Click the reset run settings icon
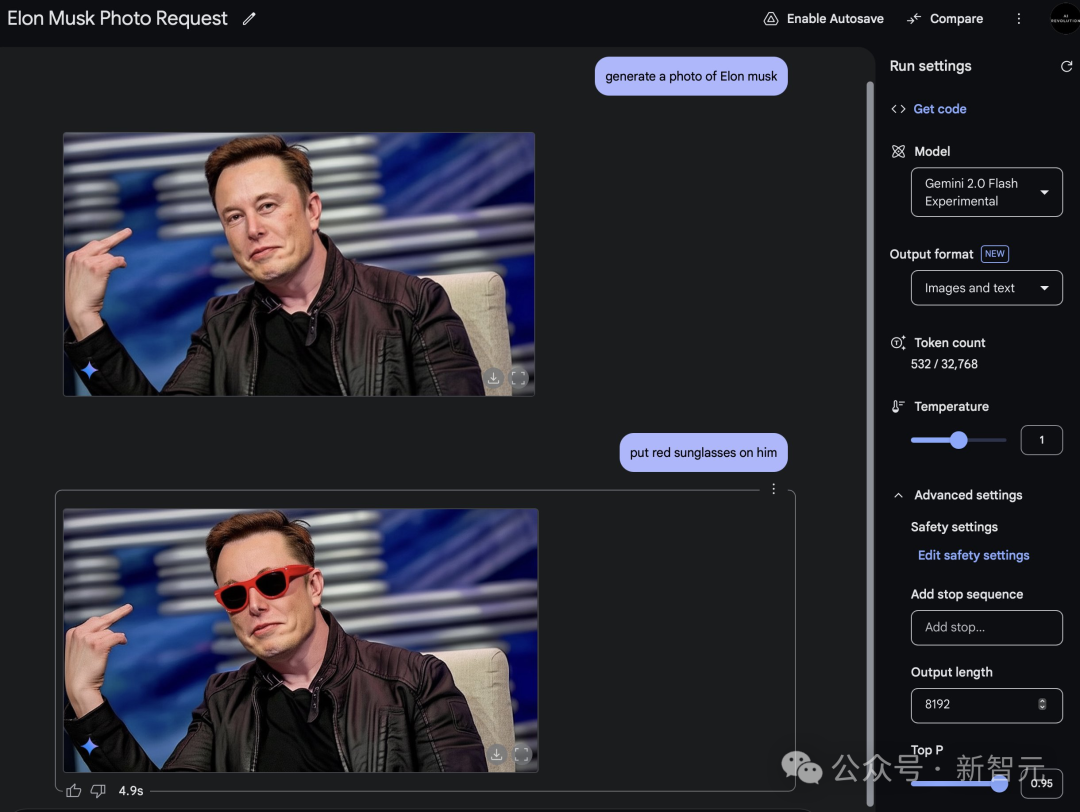This screenshot has width=1080, height=812. (x=1066, y=66)
